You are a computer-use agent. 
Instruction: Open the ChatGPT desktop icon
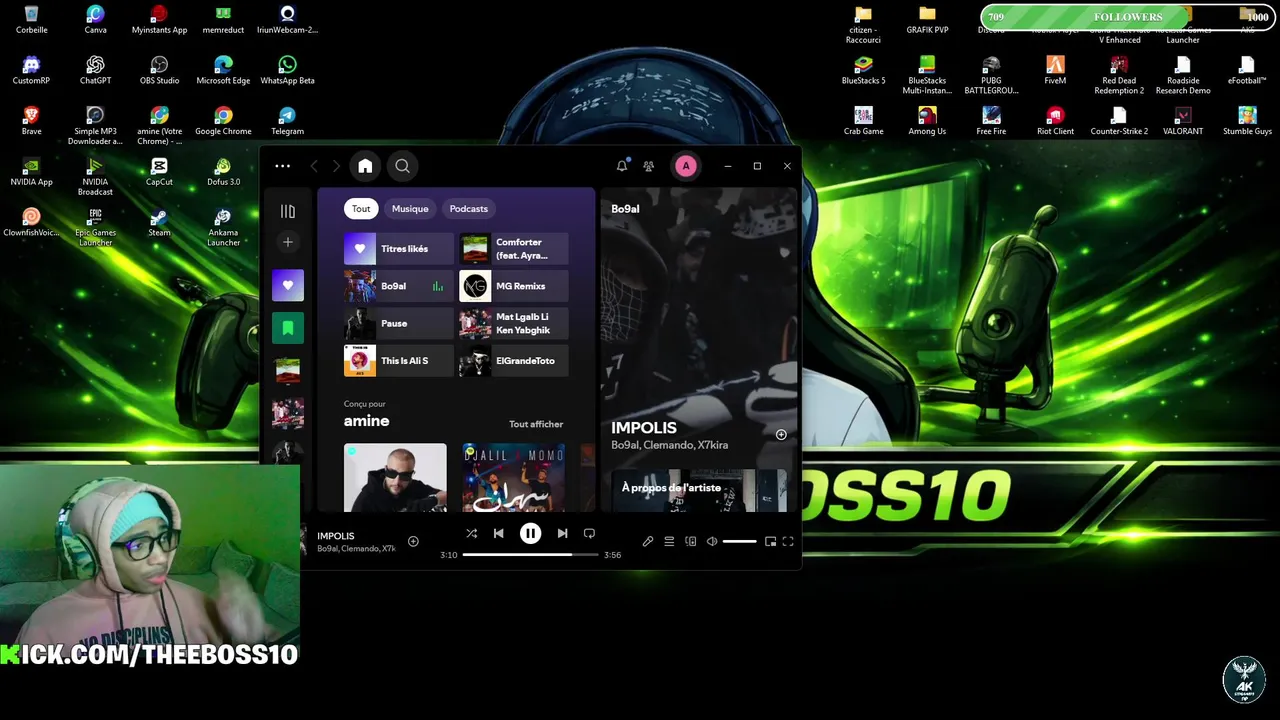pyautogui.click(x=95, y=70)
